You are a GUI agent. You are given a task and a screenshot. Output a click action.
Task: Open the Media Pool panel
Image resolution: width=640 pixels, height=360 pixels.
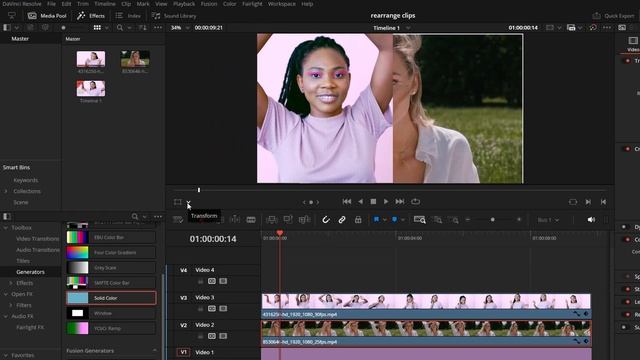(47, 16)
